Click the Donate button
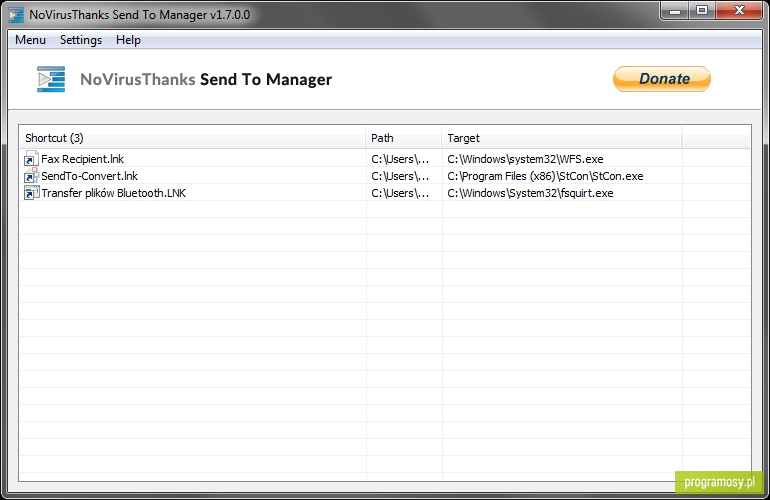770x500 pixels. (x=661, y=79)
